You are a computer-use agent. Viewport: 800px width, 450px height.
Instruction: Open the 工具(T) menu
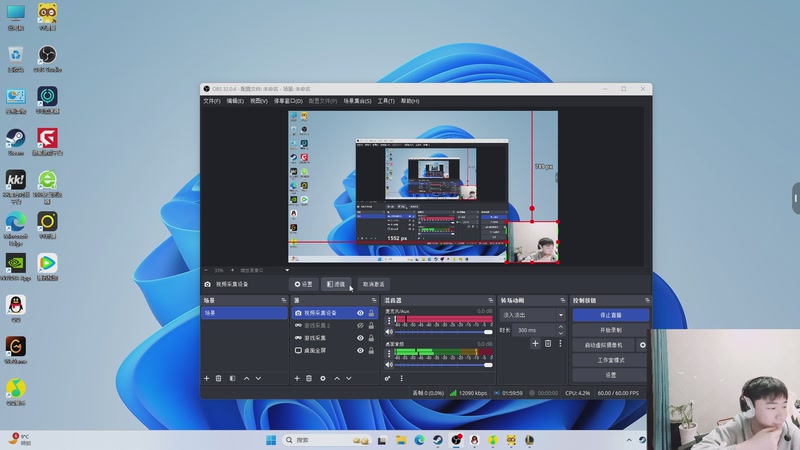[385, 101]
